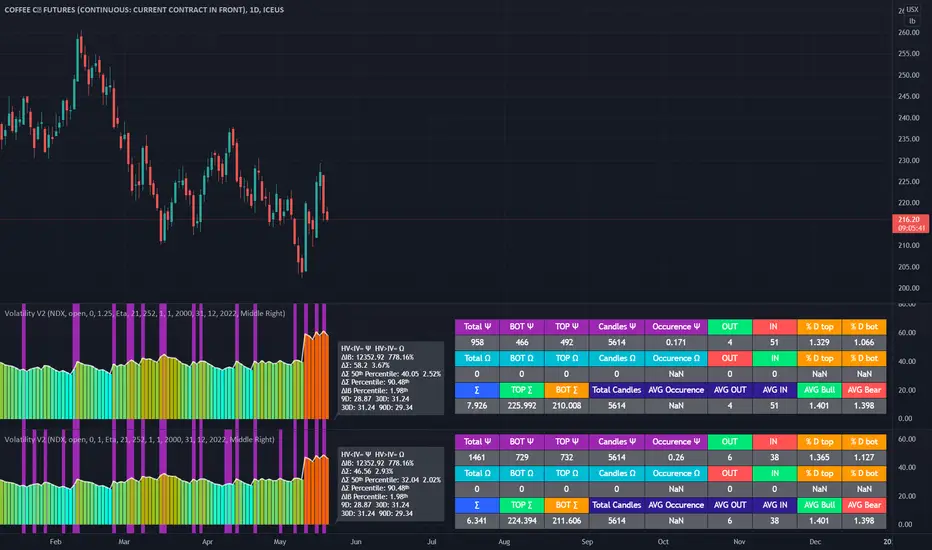The width and height of the screenshot is (932, 550).
Task: Click the Dec label on the time axis
Action: [815, 542]
